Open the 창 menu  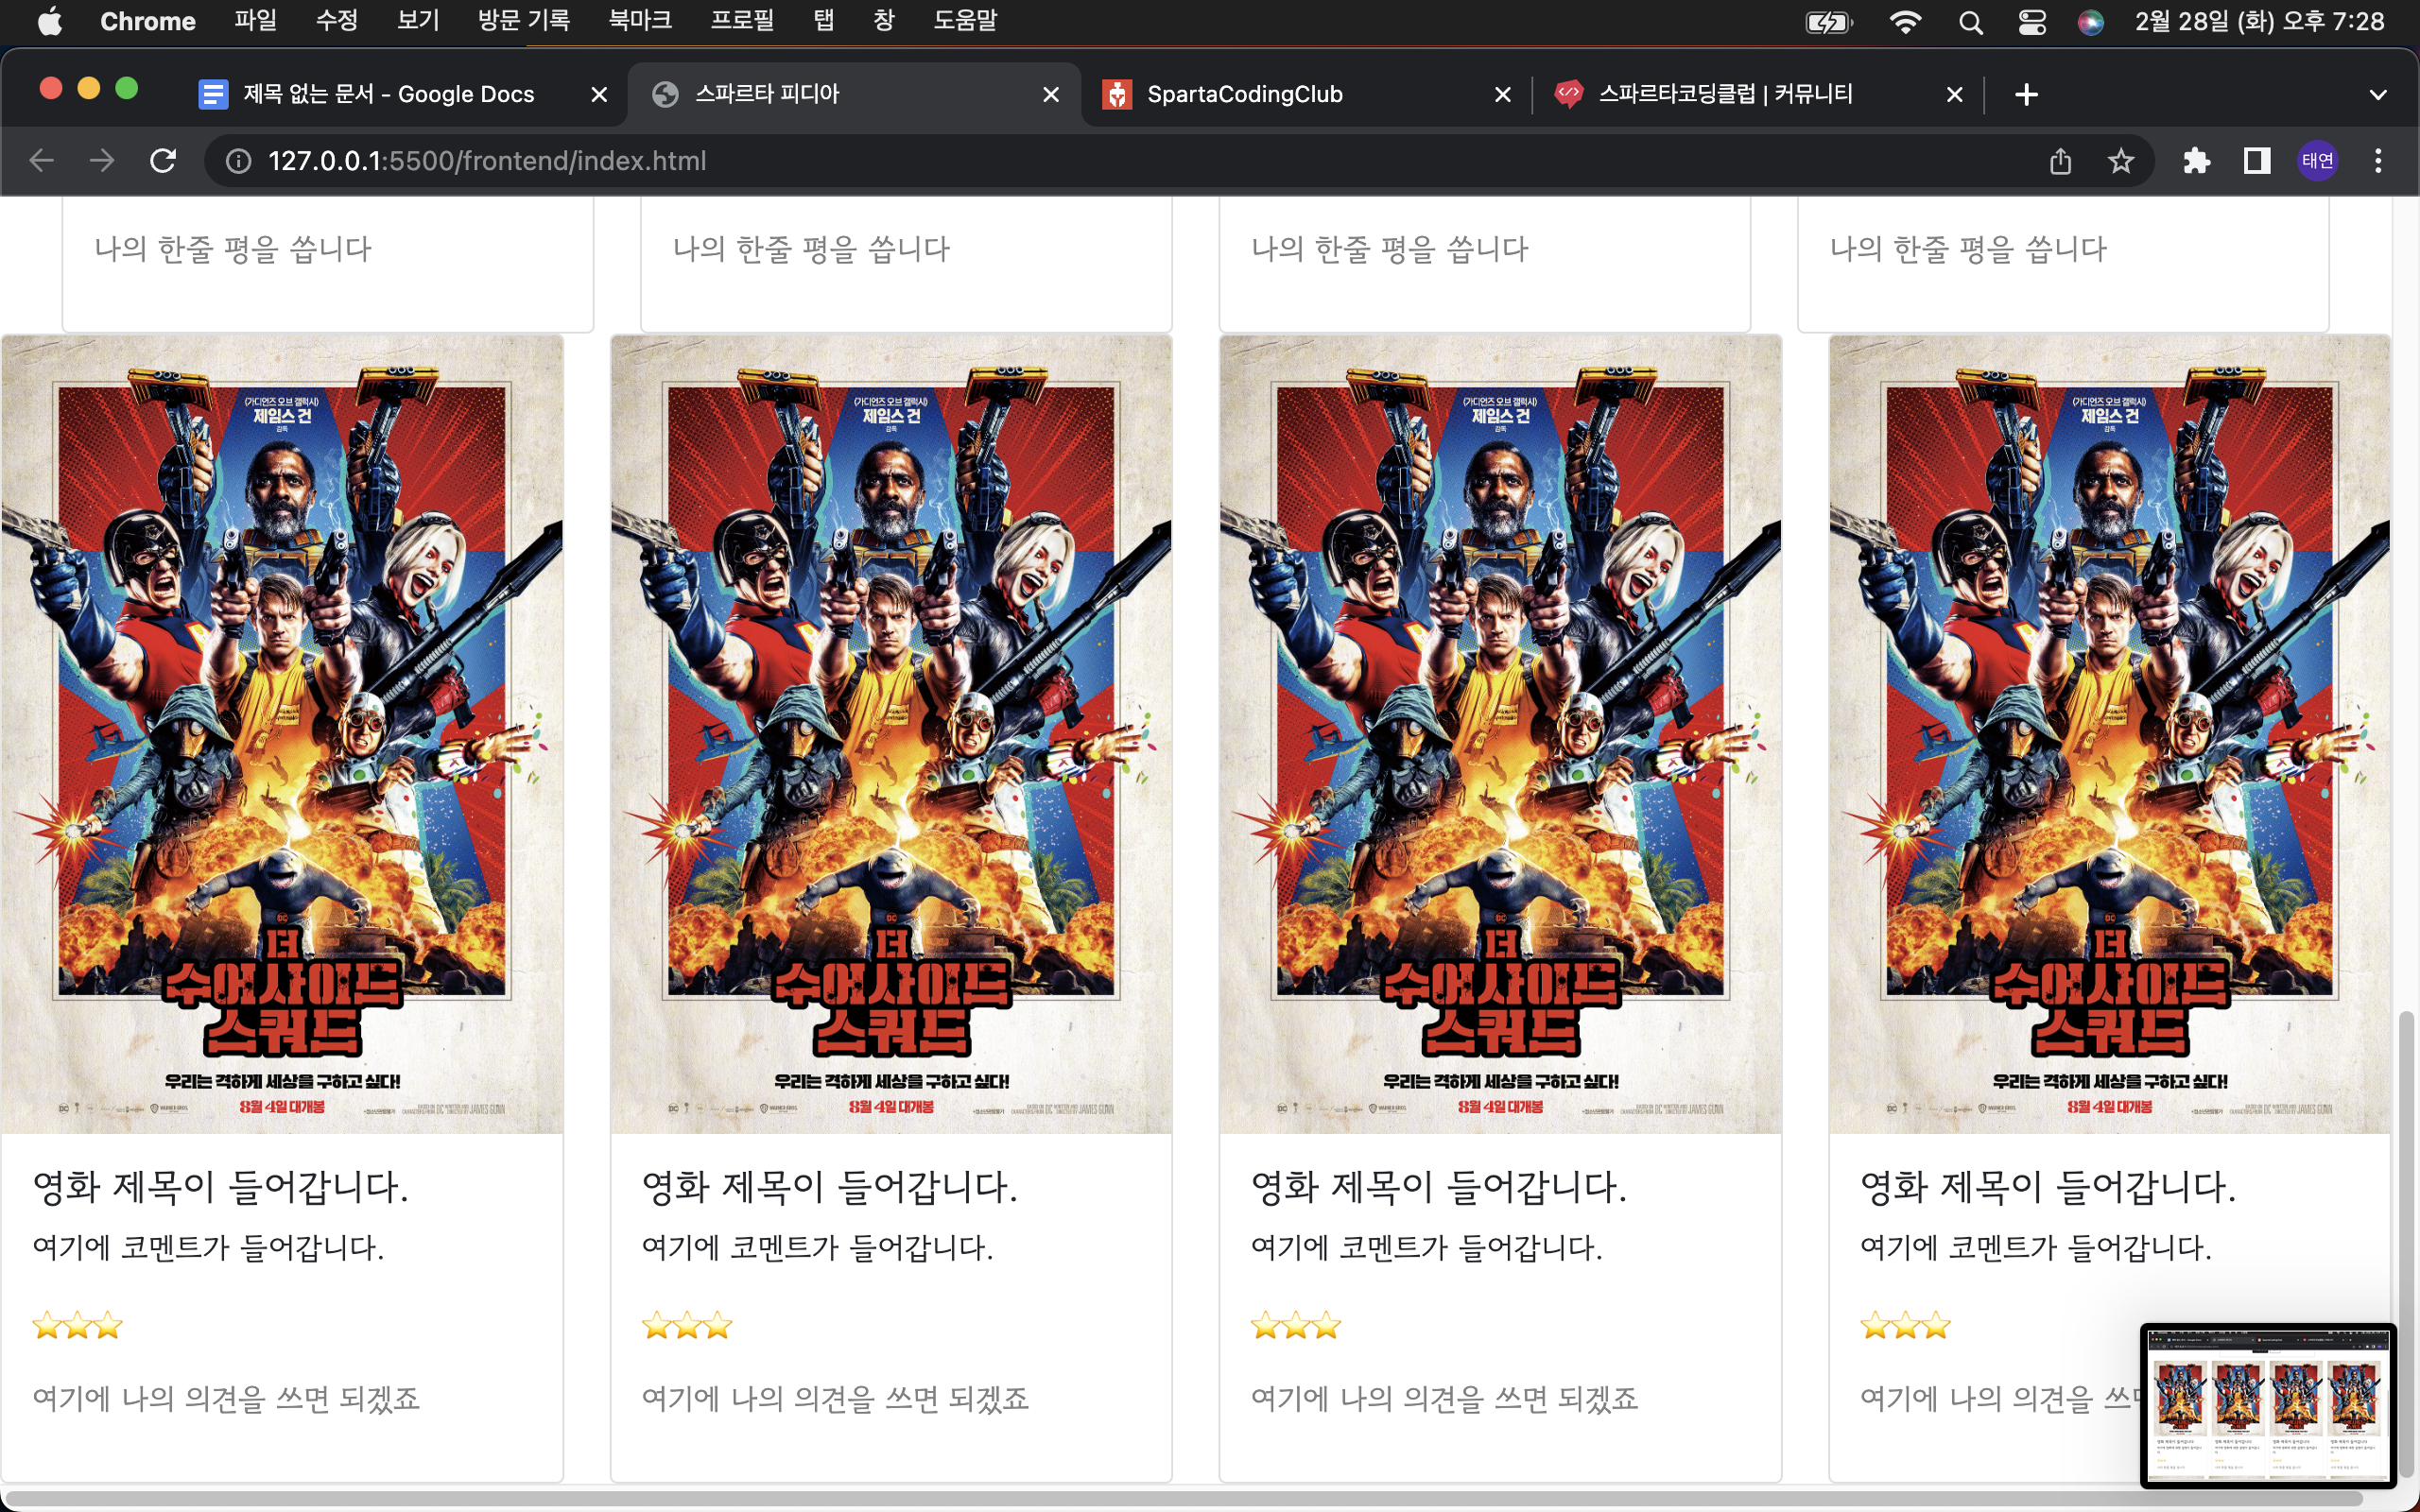884,21
